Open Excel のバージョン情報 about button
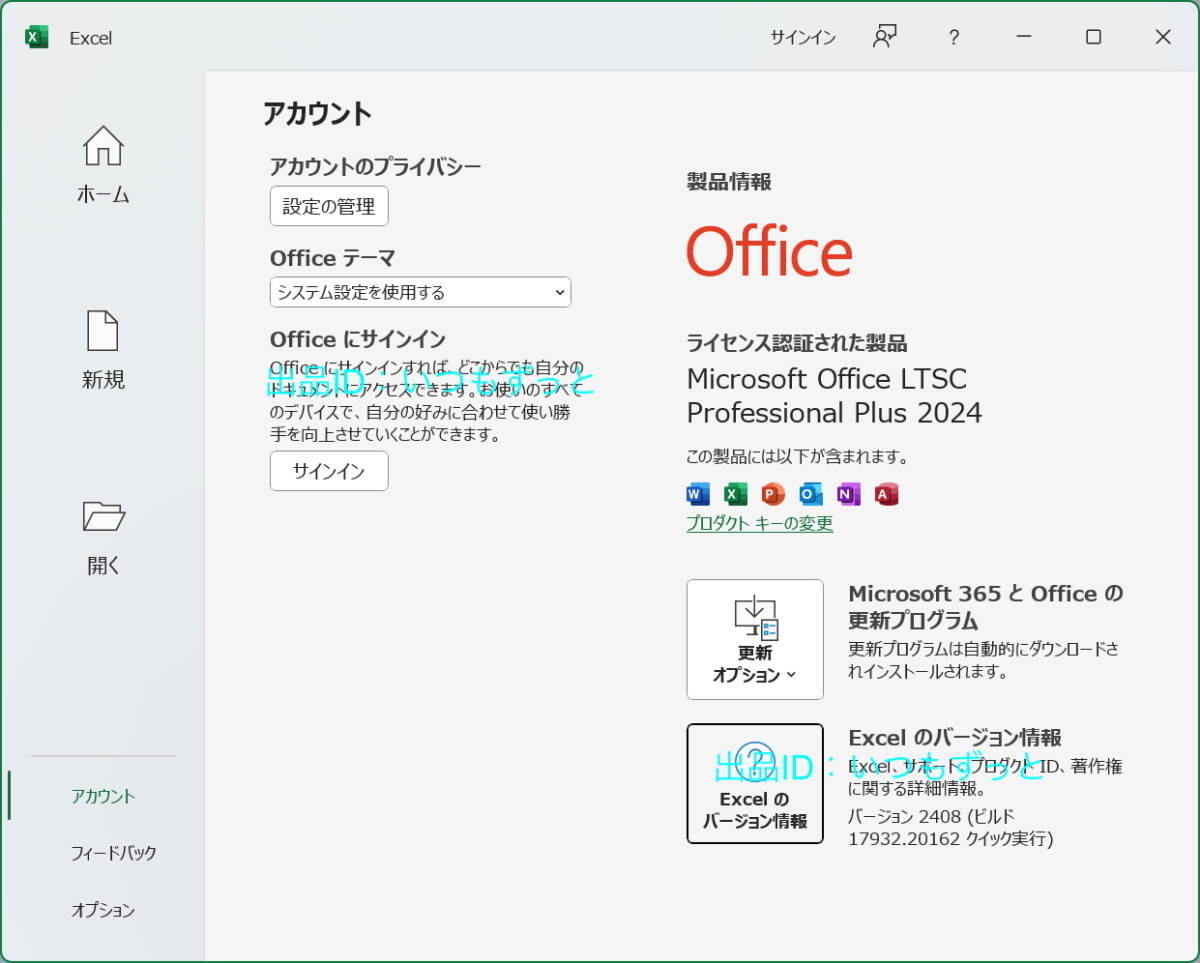Viewport: 1200px width, 963px height. click(755, 783)
